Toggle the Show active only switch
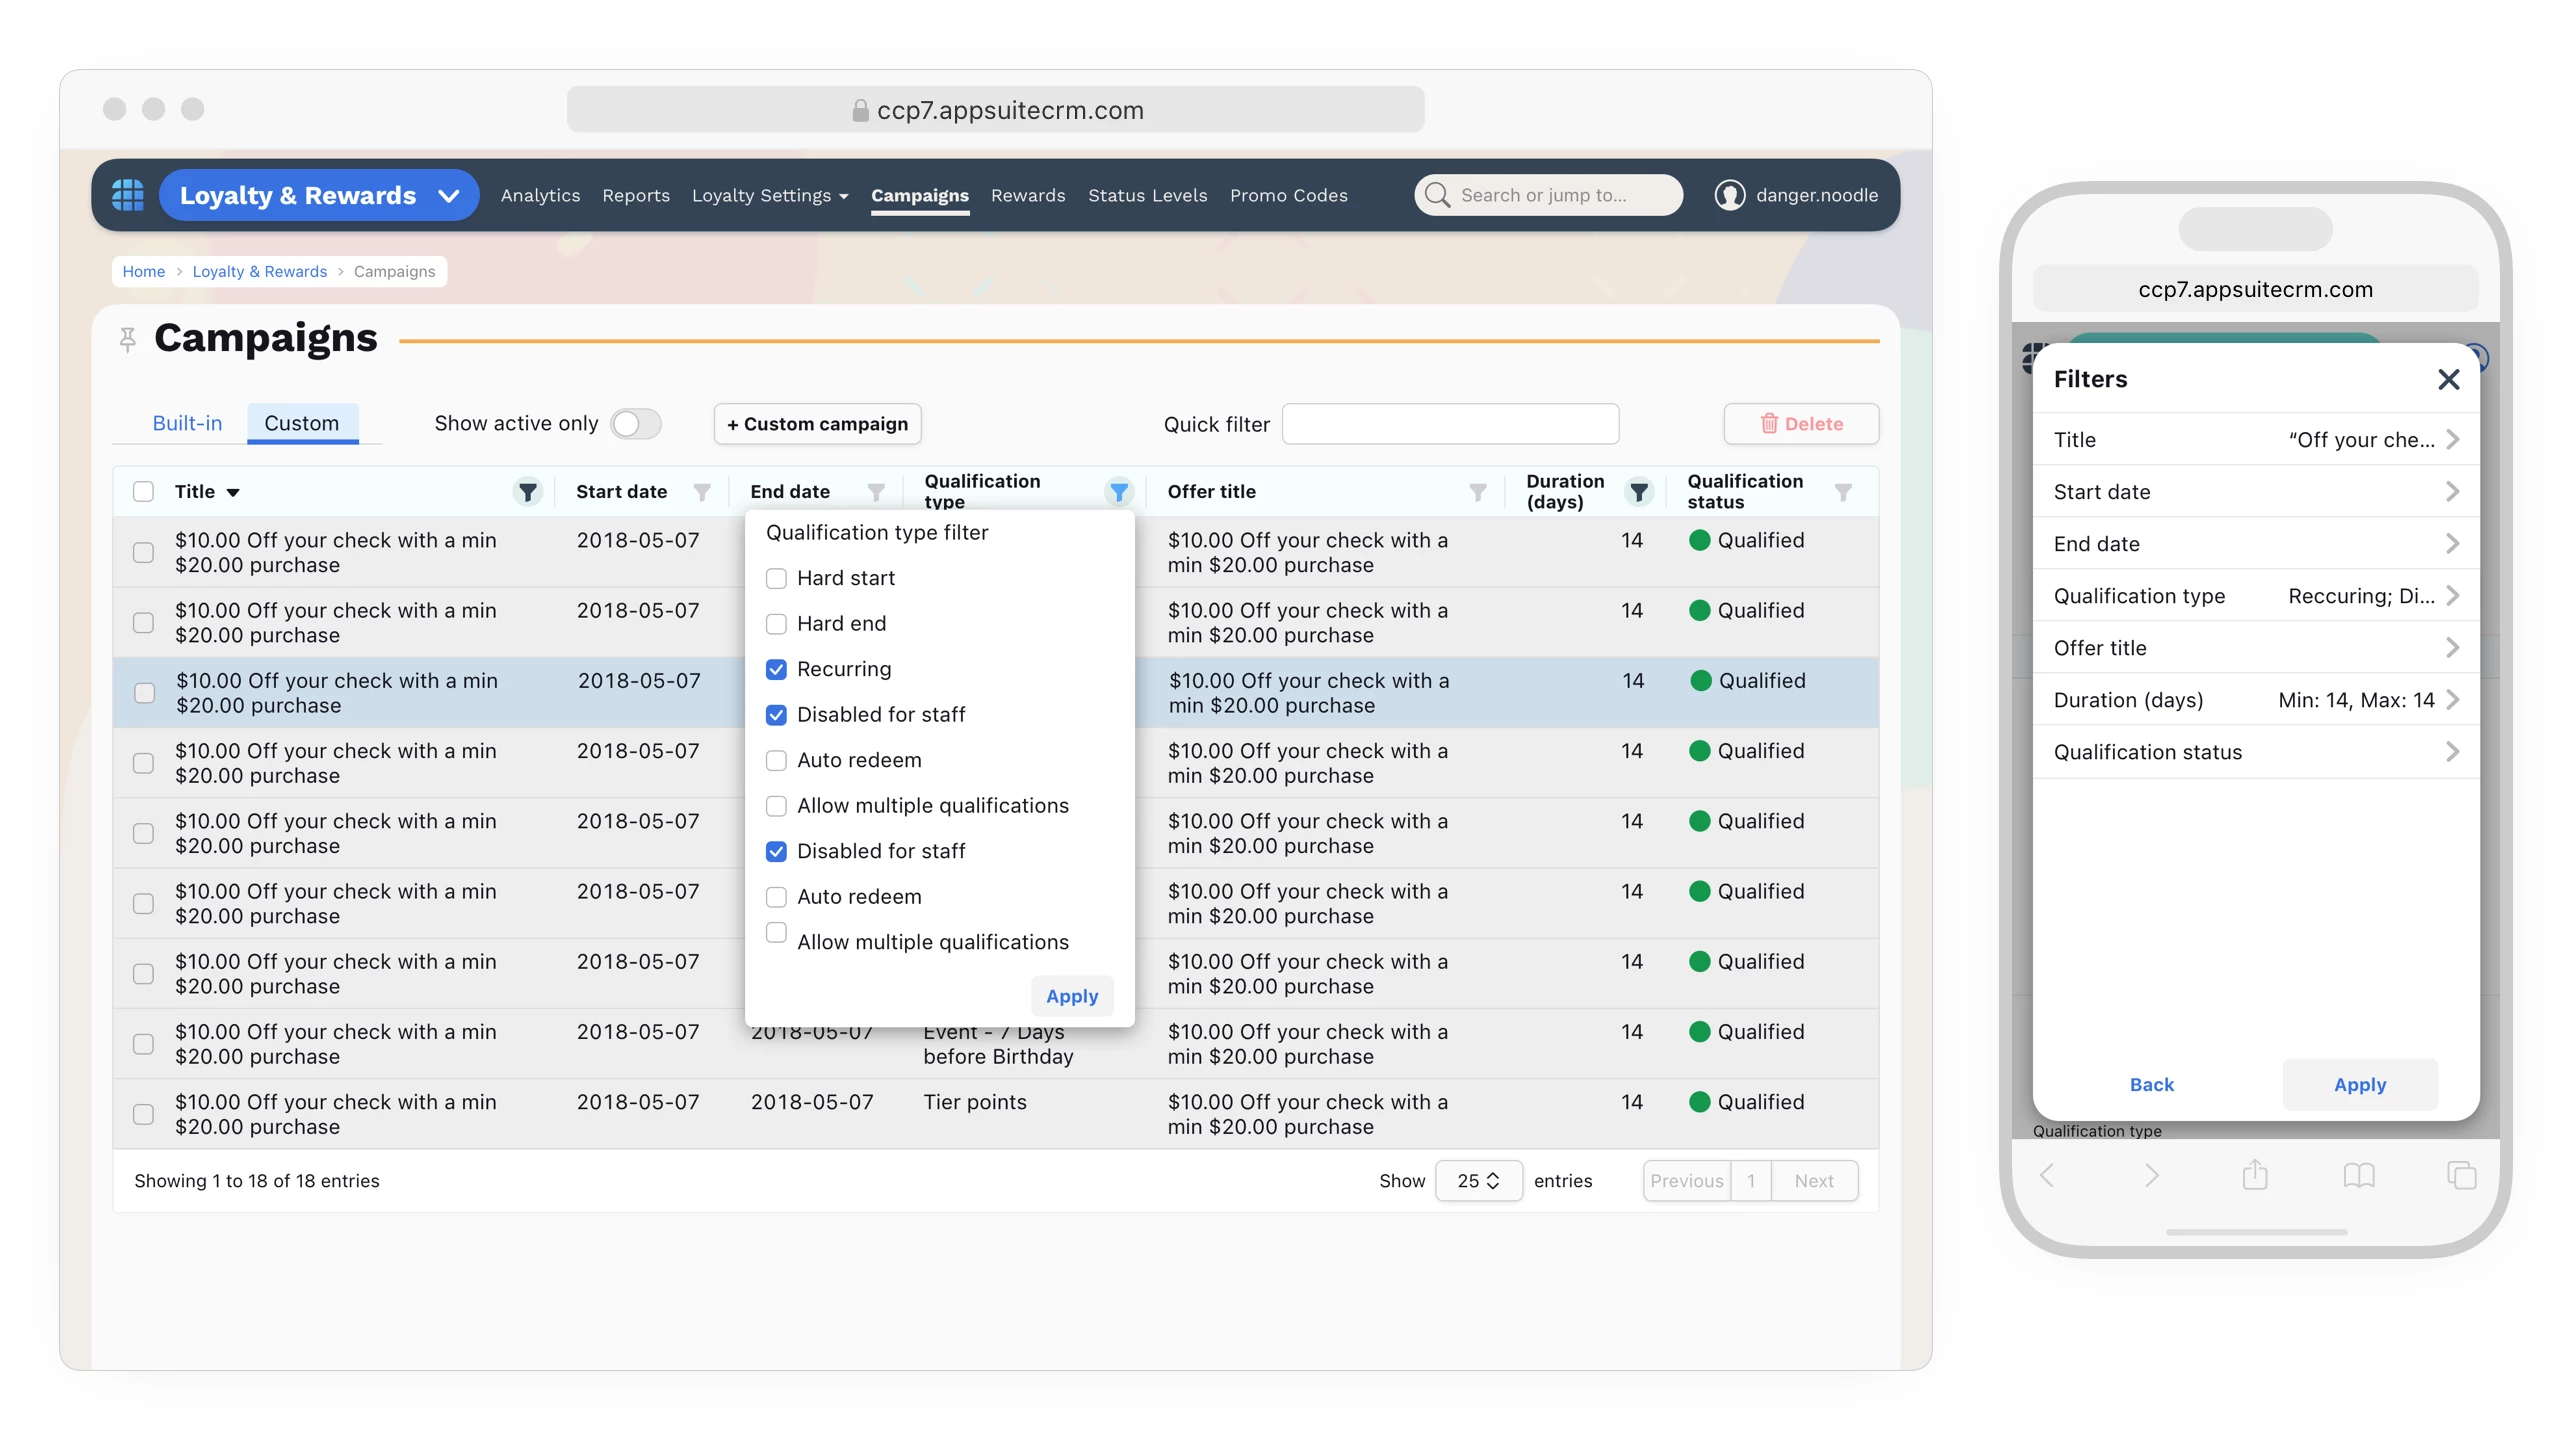Screen dimensions: 2560x1440 coord(636,423)
